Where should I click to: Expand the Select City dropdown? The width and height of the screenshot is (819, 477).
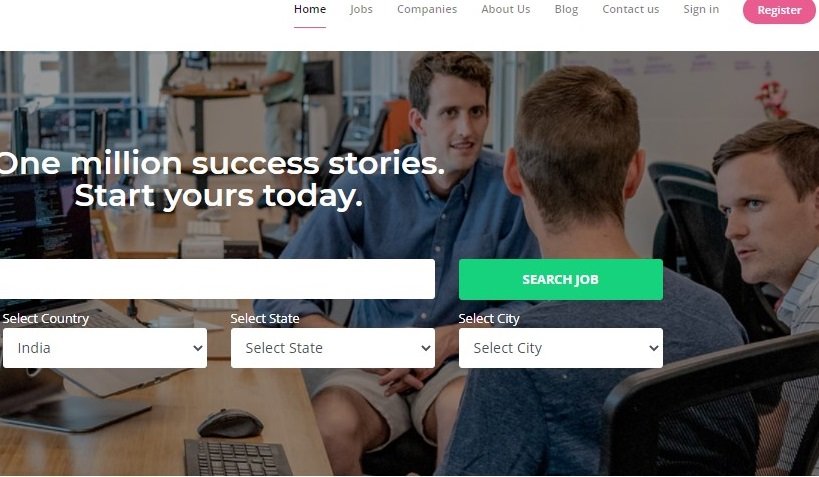(x=560, y=348)
